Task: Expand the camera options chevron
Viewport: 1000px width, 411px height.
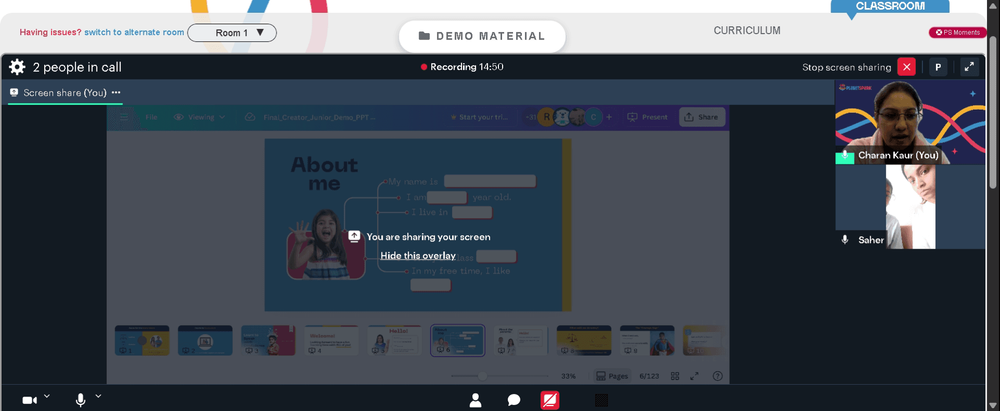Action: [x=46, y=397]
